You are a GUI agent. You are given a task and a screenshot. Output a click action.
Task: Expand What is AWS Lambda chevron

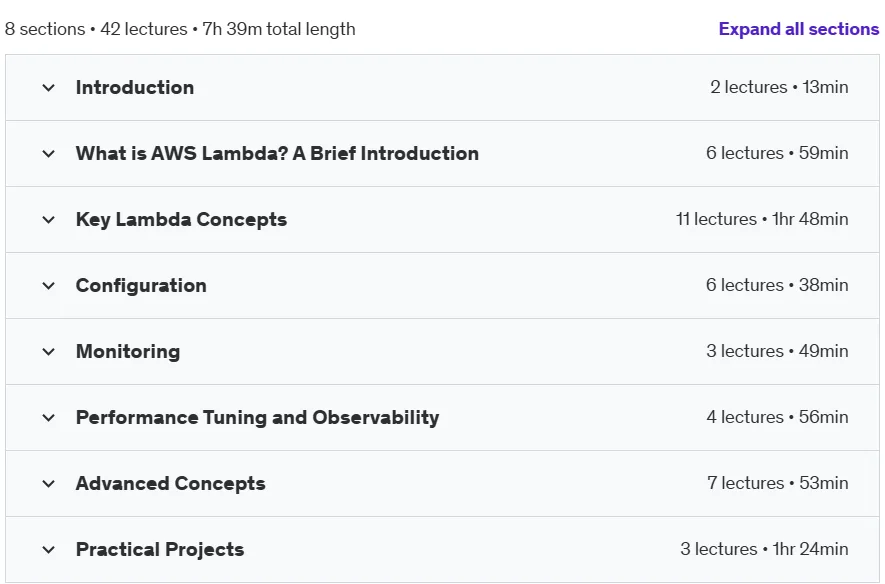point(49,153)
